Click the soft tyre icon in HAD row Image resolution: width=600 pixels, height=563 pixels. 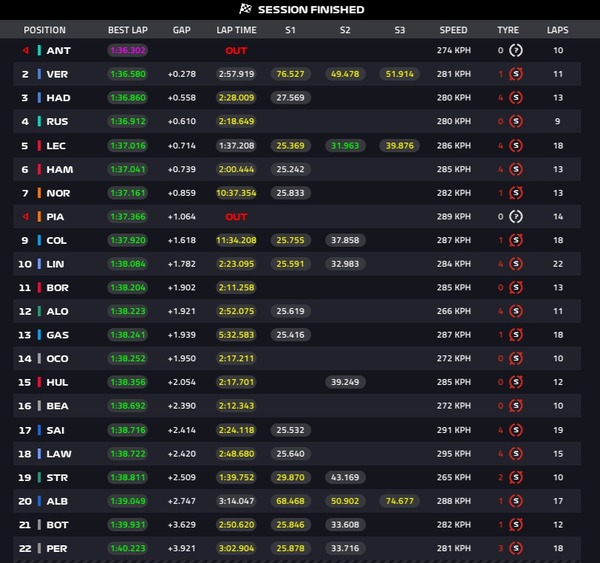515,98
